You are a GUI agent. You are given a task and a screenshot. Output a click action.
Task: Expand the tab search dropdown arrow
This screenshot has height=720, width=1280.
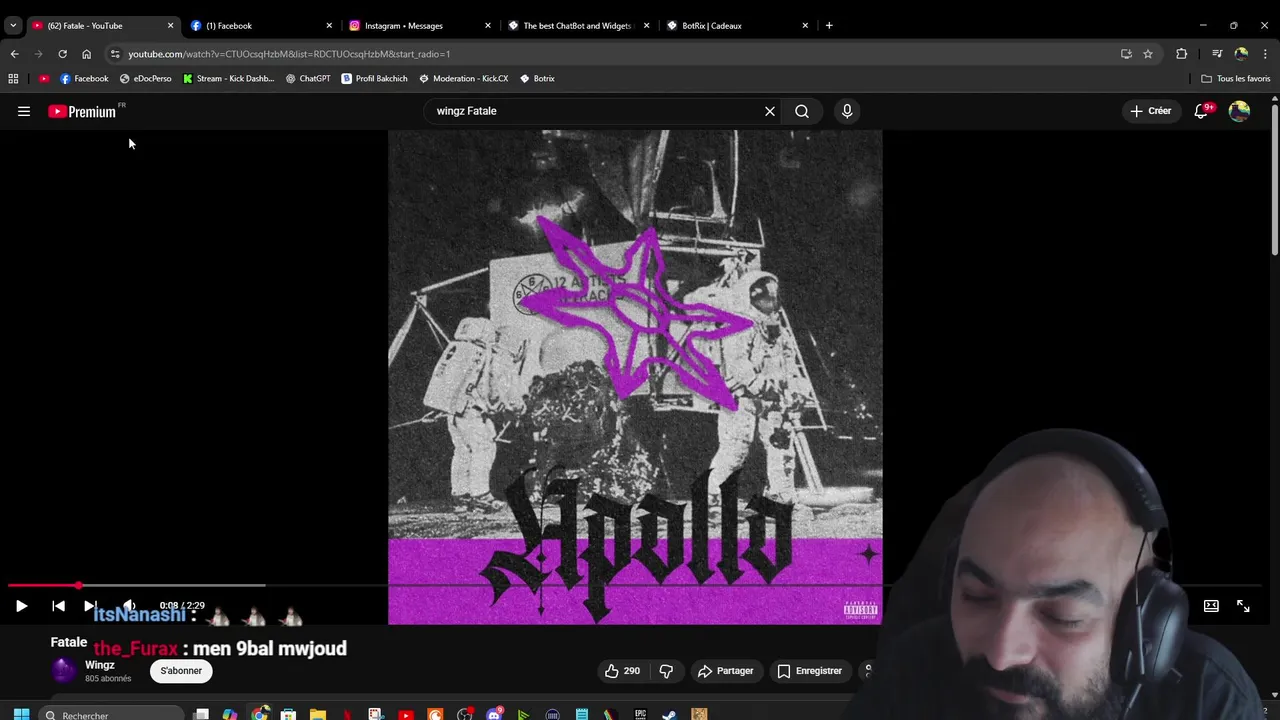tap(13, 25)
